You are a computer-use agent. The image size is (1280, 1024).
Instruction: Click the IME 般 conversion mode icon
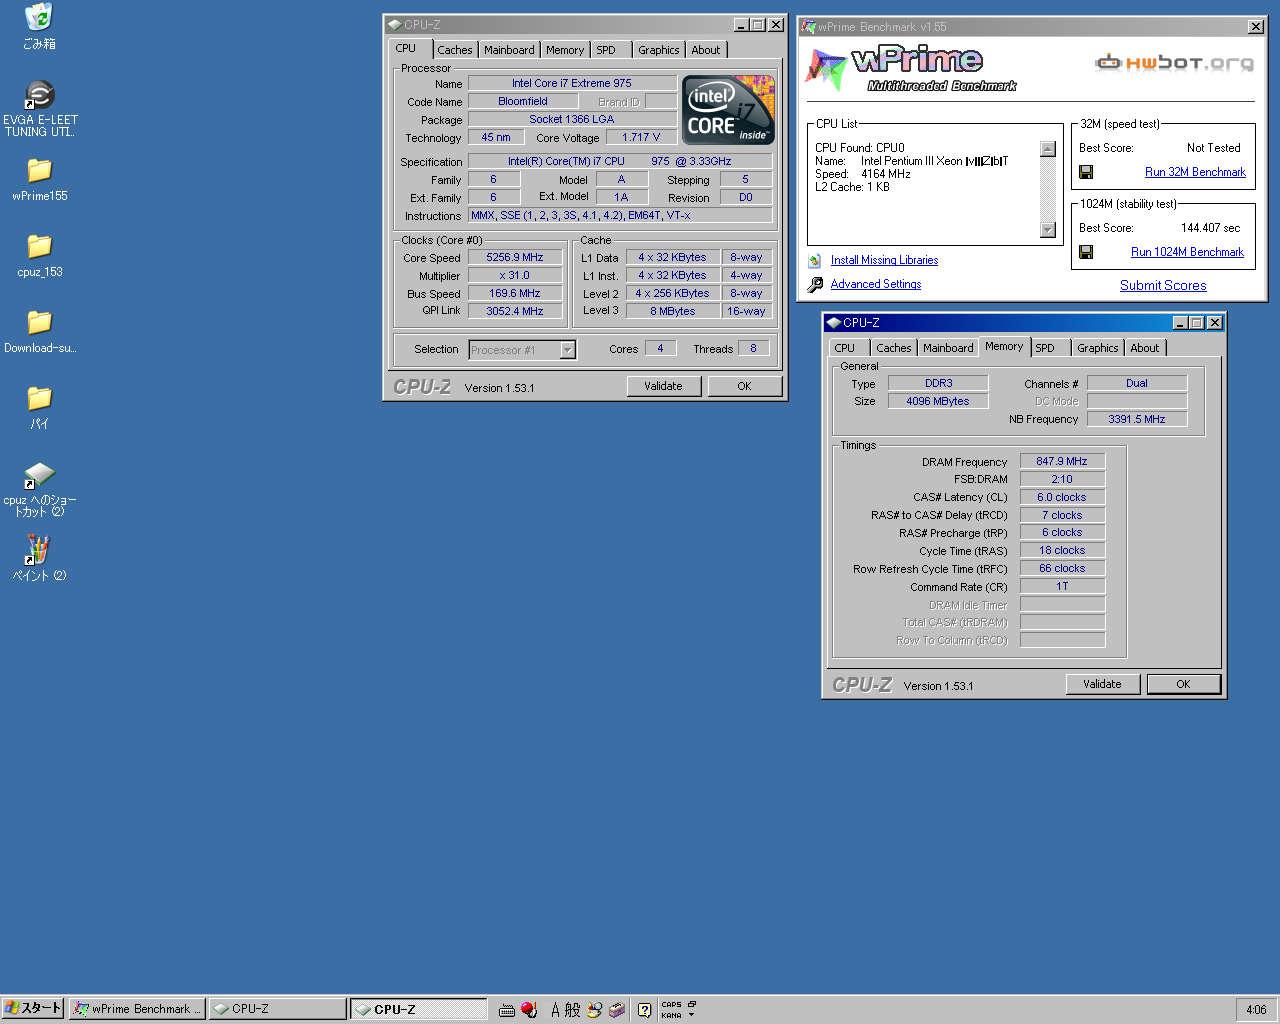click(573, 1010)
